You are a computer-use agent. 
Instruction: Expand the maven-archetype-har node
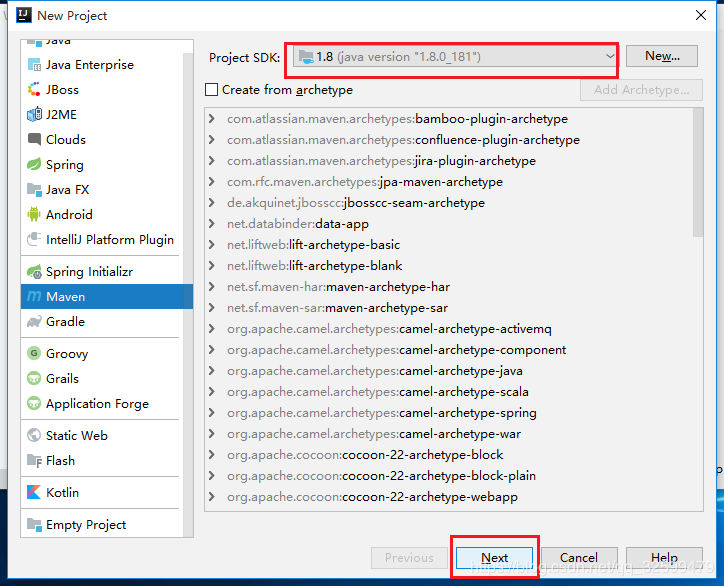[x=211, y=287]
